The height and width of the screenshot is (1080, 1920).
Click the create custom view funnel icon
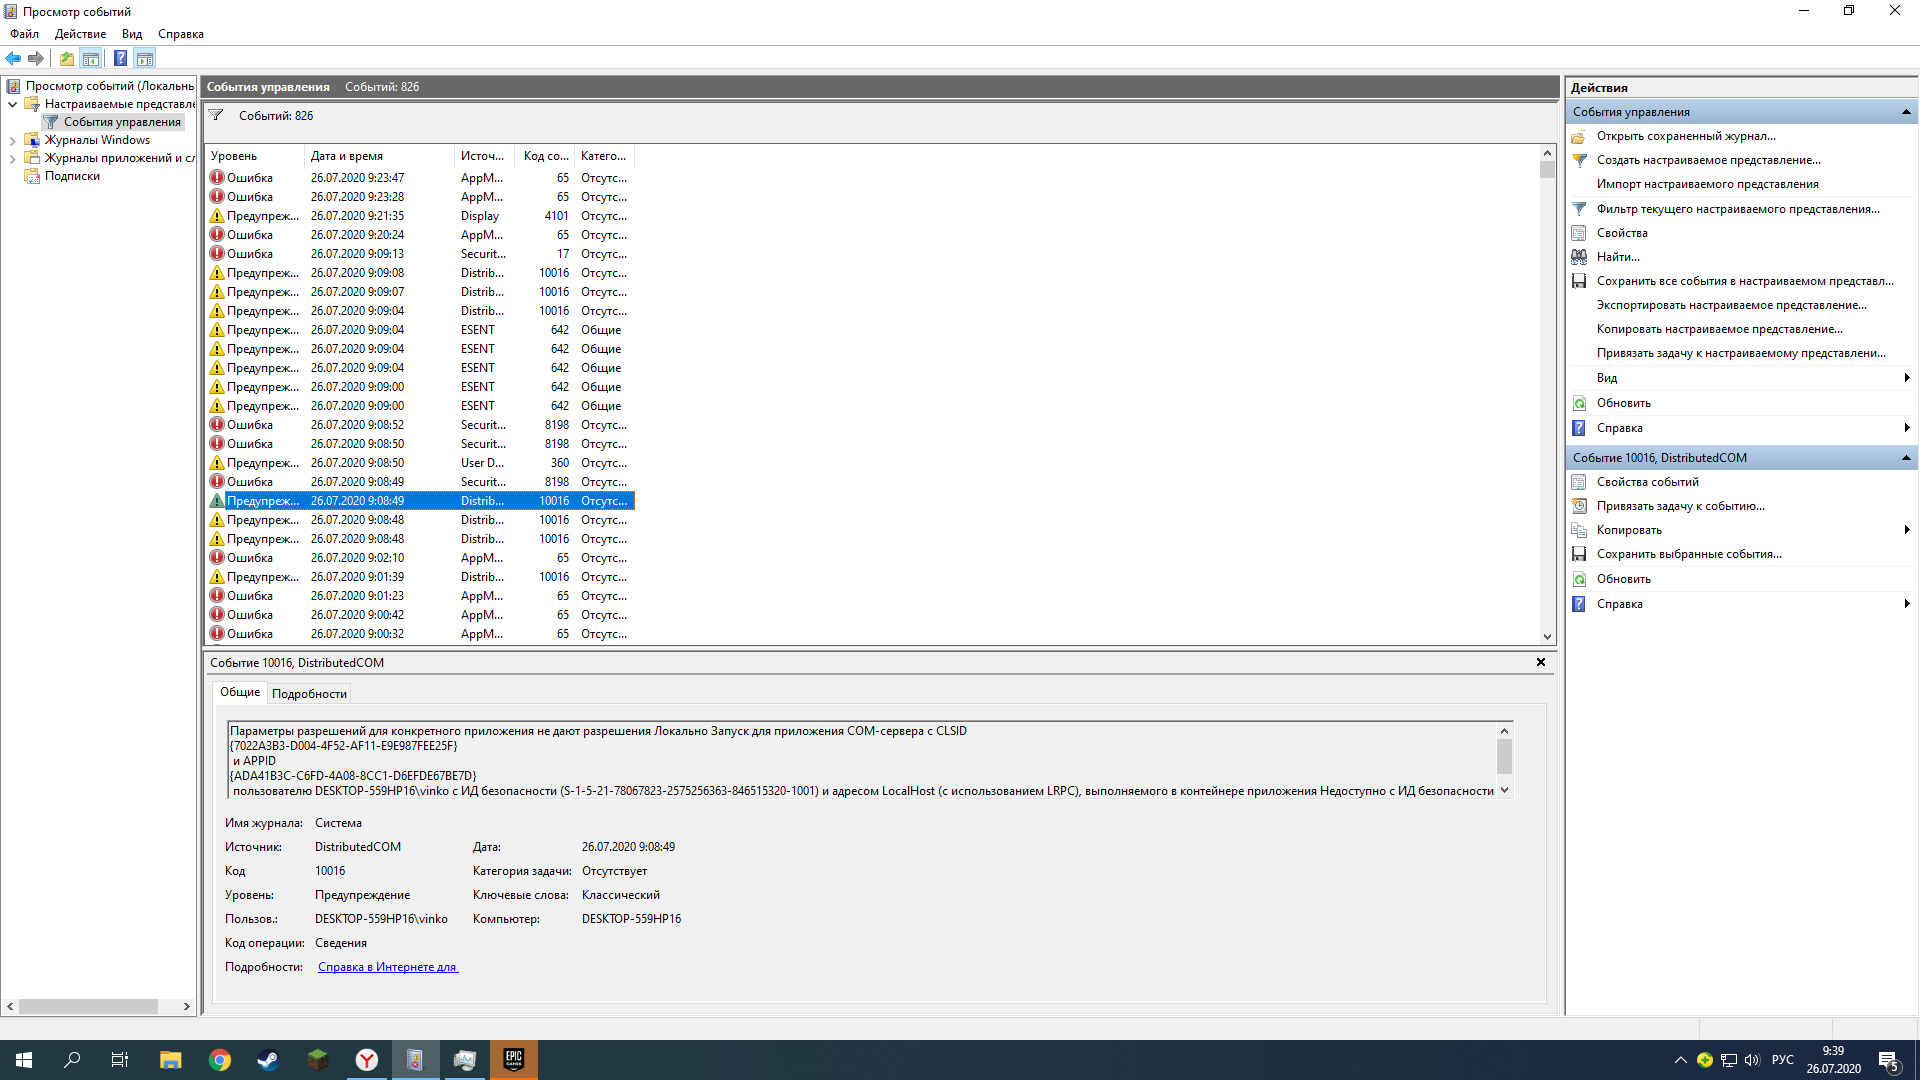click(x=1579, y=160)
